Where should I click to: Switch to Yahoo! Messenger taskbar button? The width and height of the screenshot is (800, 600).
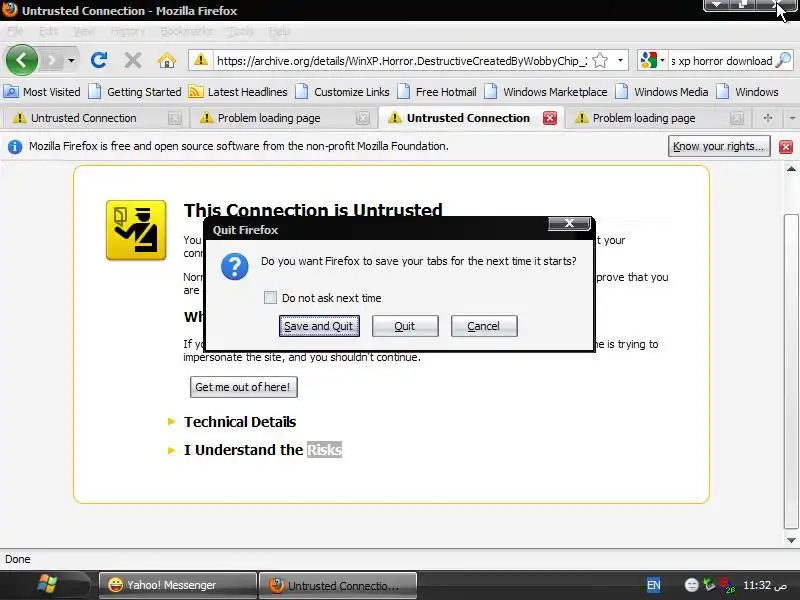[178, 585]
